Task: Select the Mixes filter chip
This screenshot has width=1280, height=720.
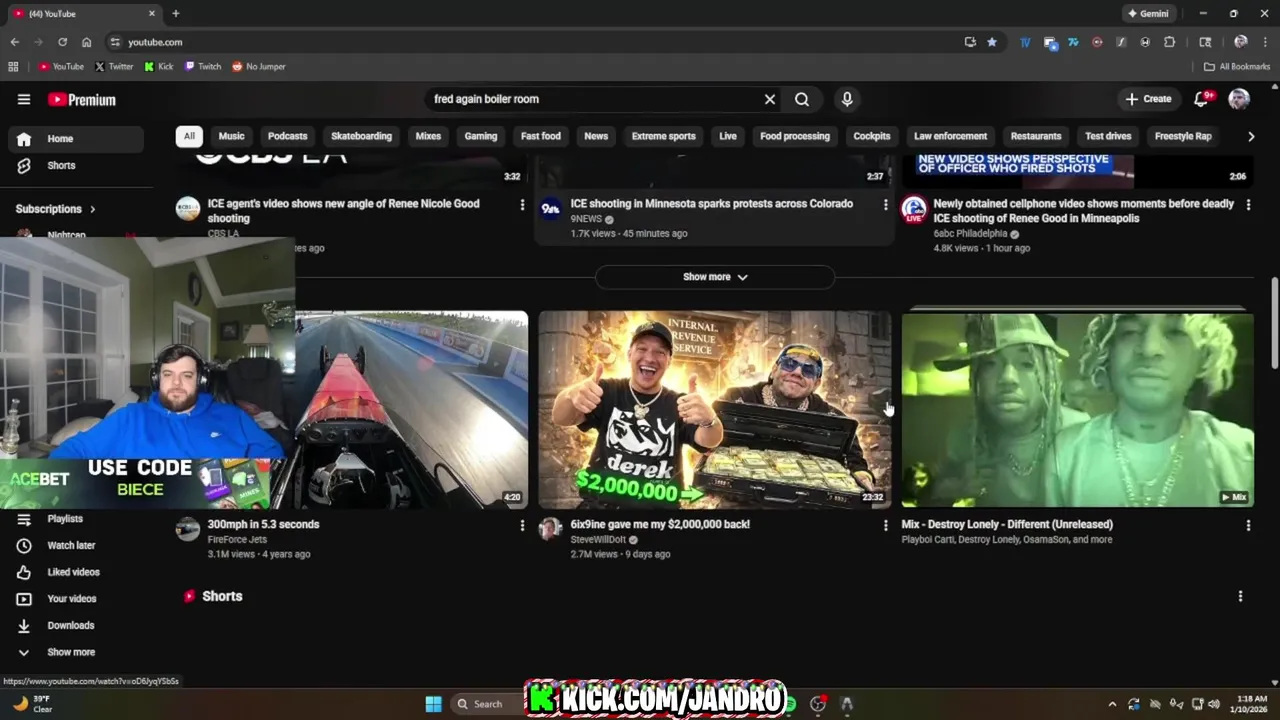Action: tap(428, 136)
